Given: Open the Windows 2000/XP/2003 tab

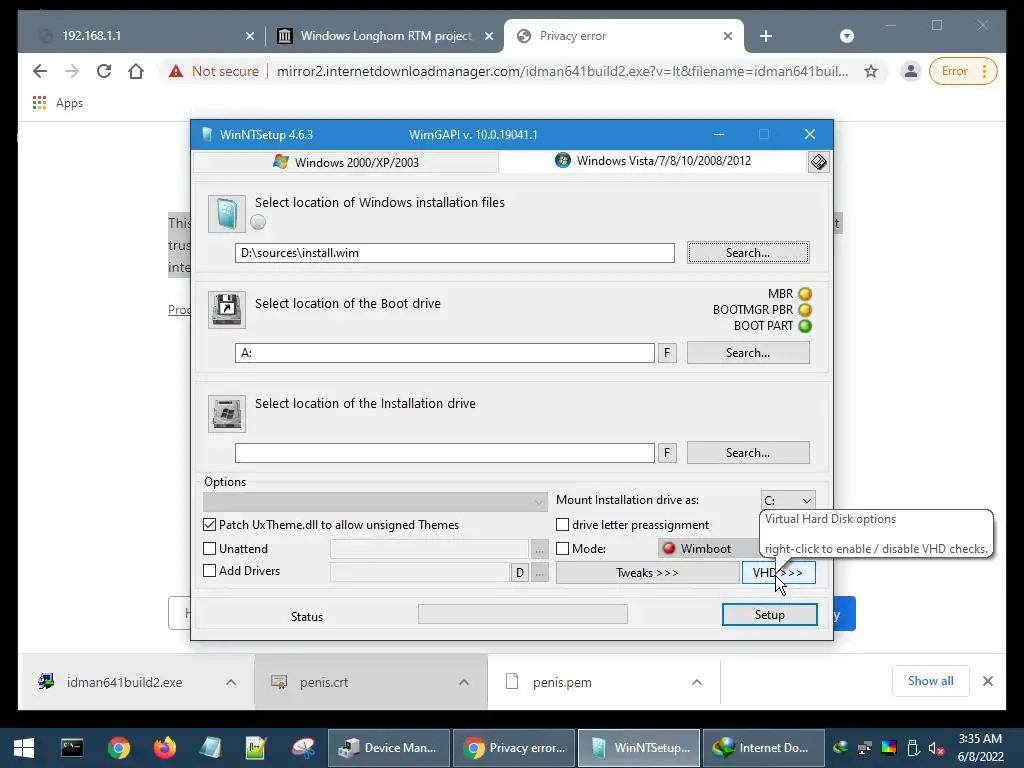Looking at the screenshot, I should click(x=346, y=162).
